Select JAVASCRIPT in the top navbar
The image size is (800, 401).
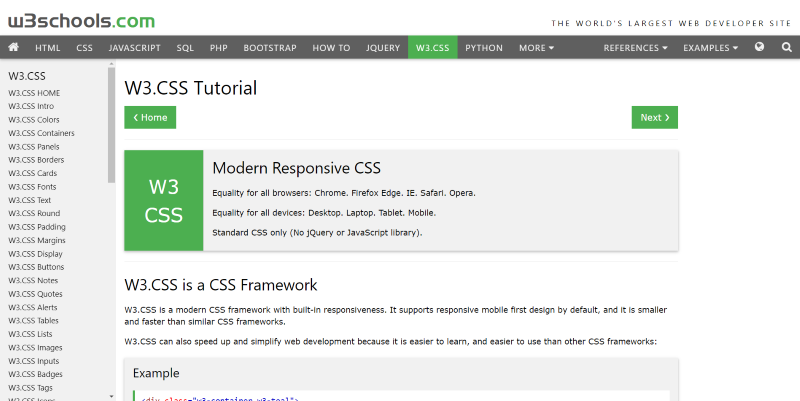[x=134, y=47]
